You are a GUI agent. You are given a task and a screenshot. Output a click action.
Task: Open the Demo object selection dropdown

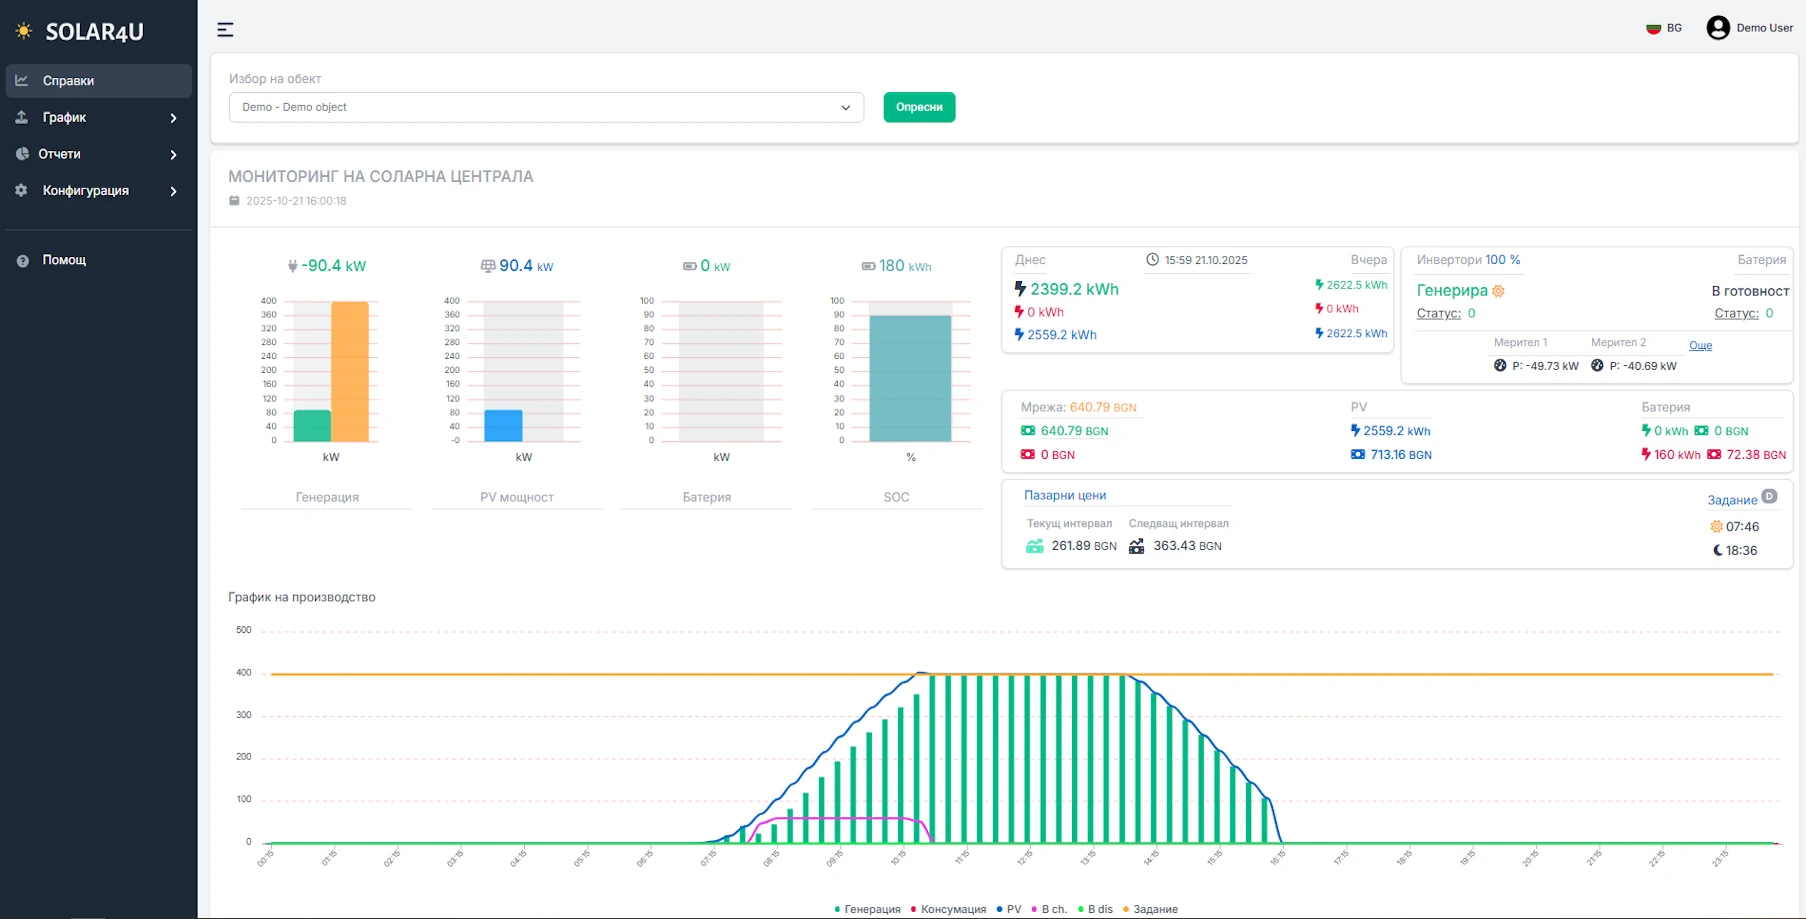pos(546,107)
